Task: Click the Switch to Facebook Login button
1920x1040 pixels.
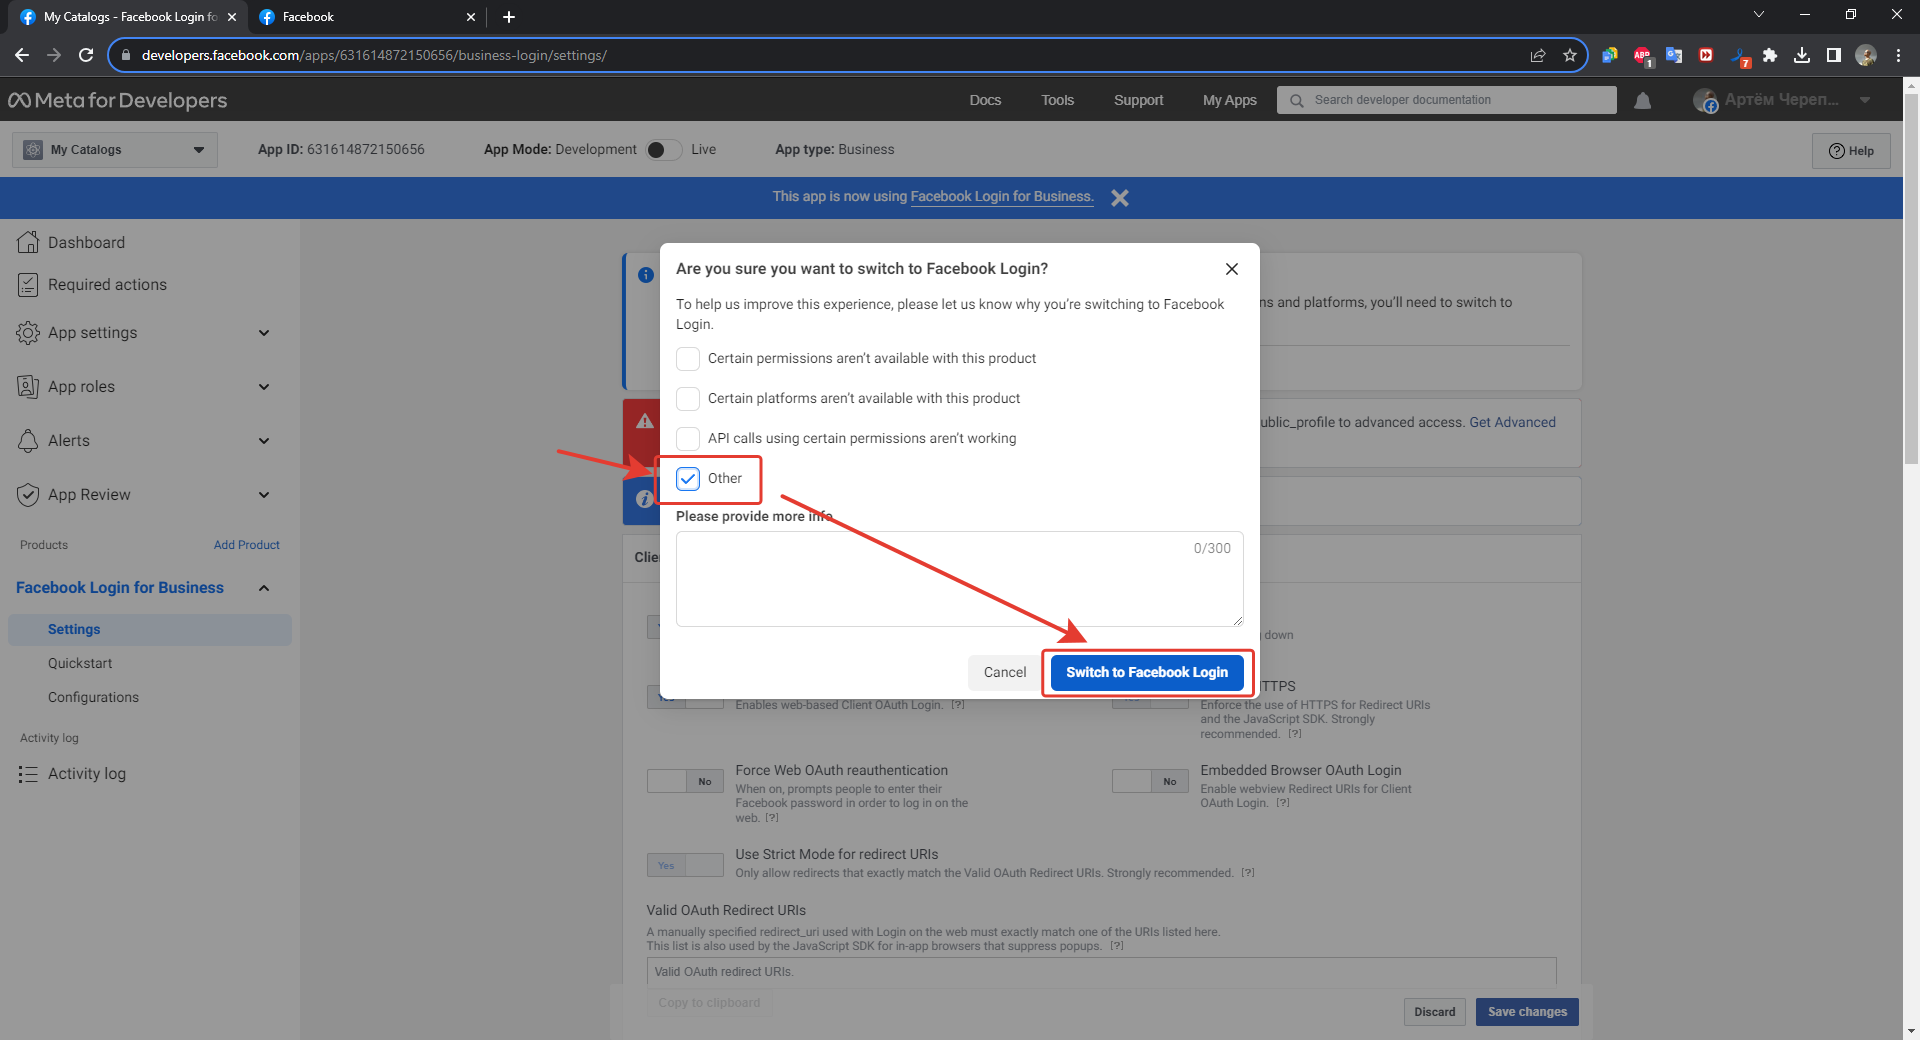Action: [1146, 672]
